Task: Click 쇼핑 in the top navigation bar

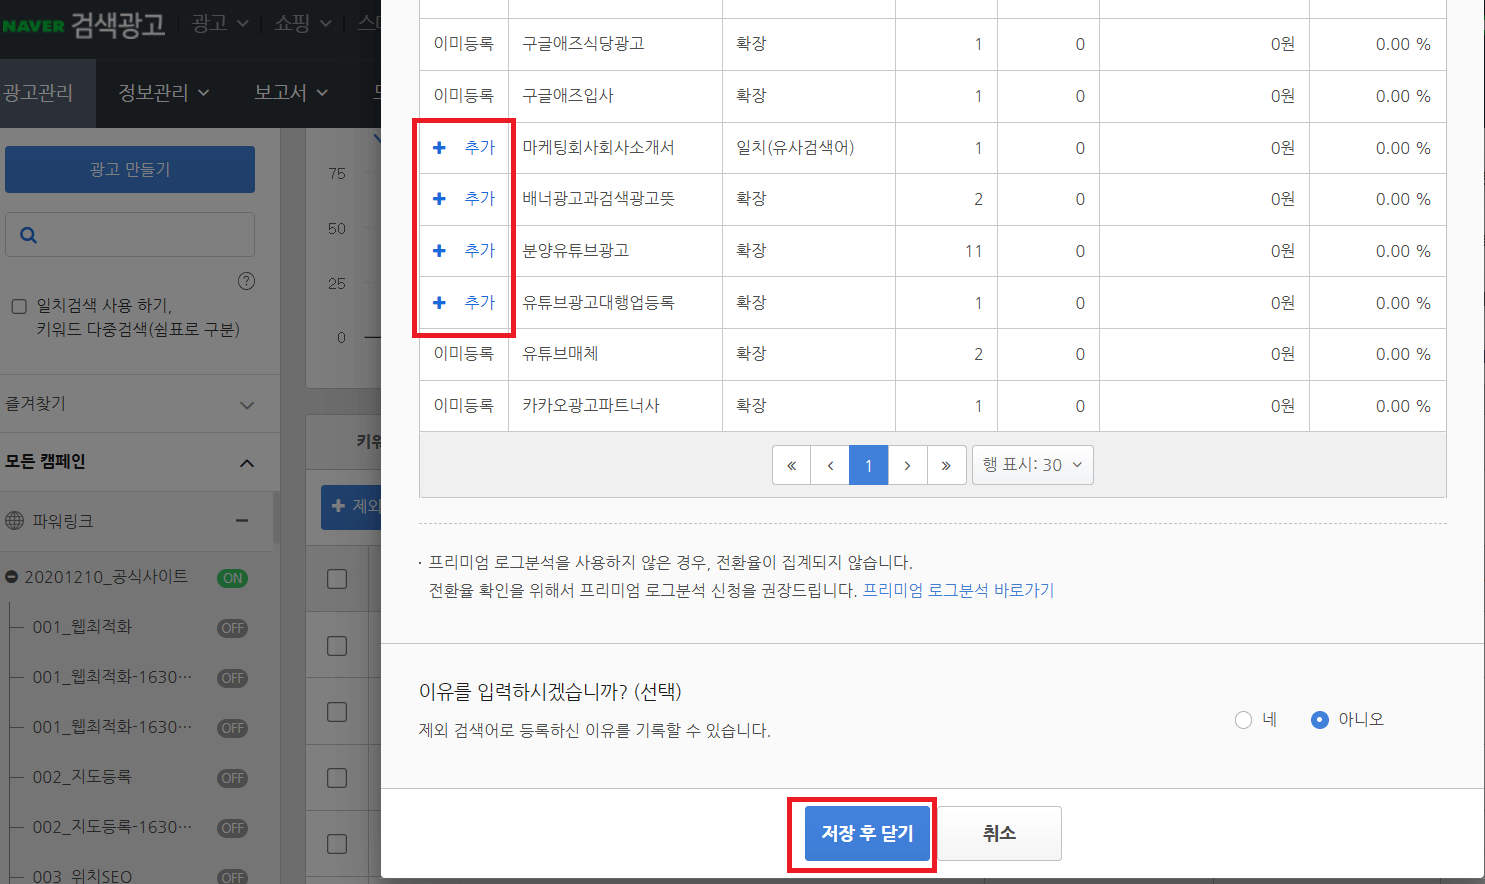Action: 292,24
